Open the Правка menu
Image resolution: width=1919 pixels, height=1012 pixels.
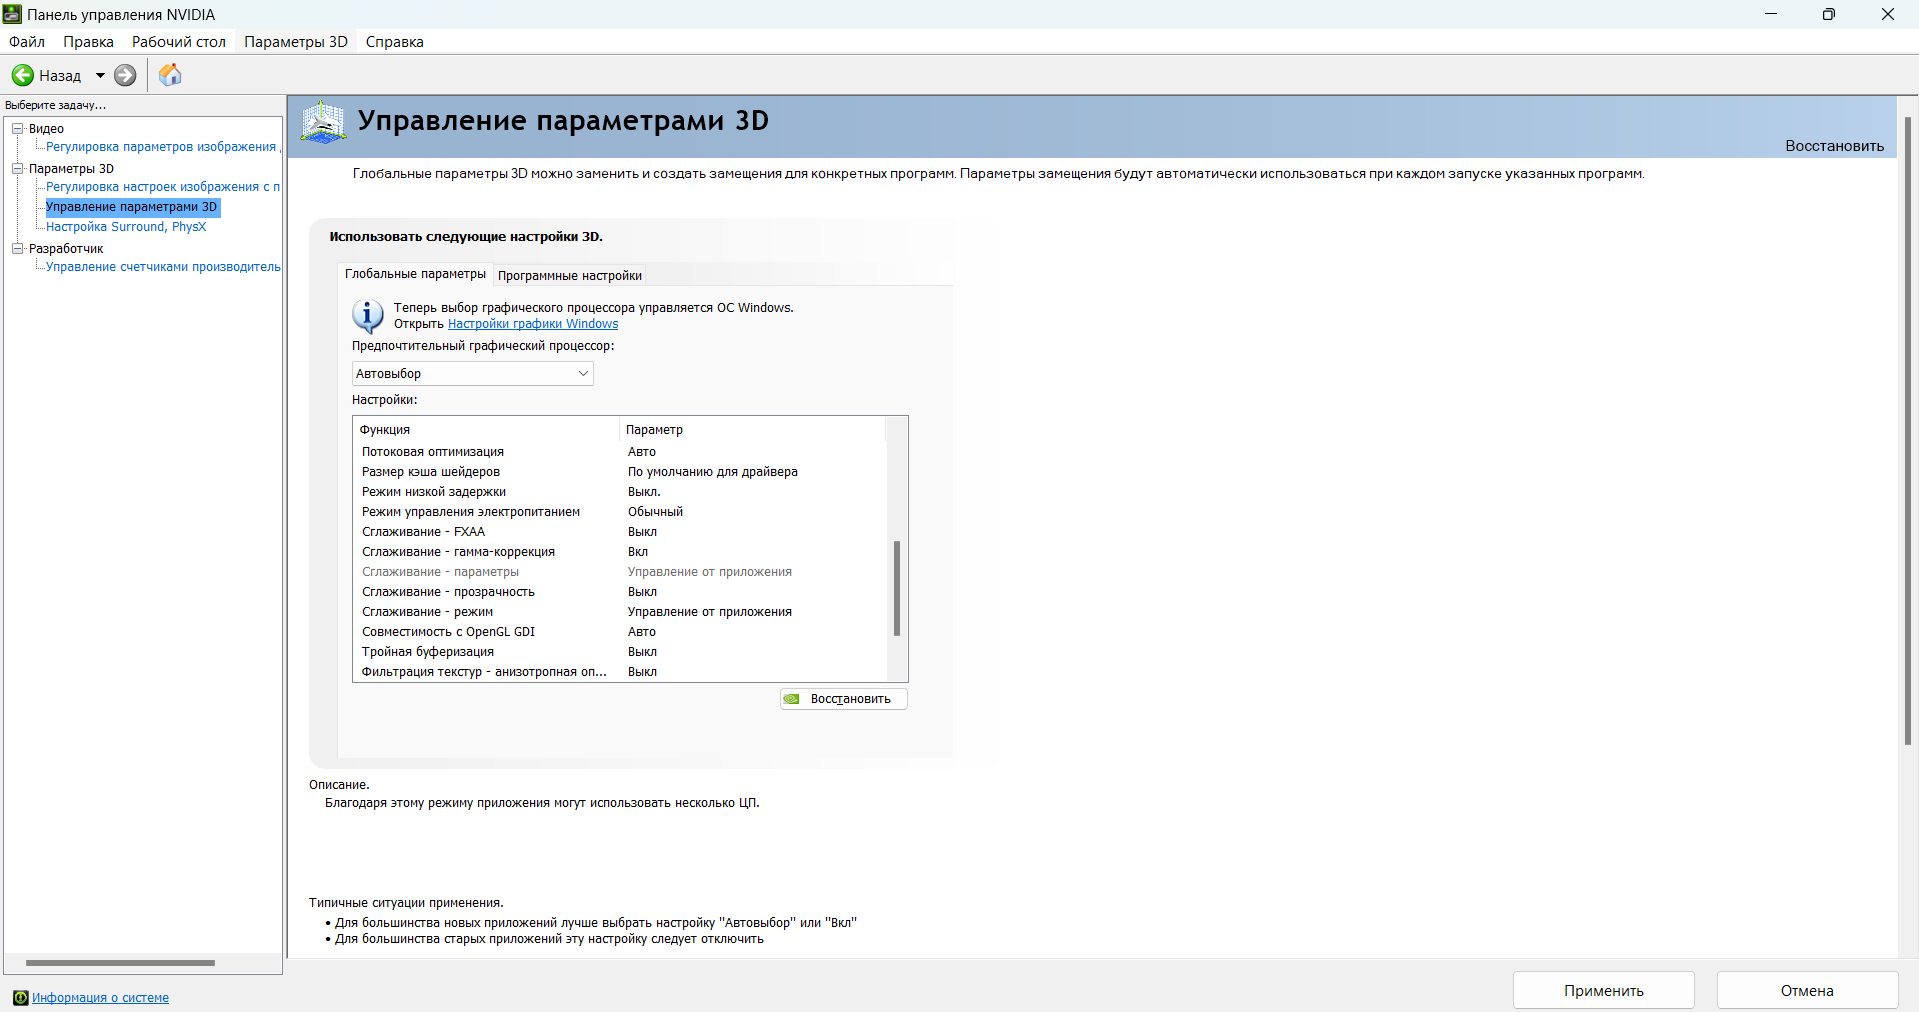click(x=88, y=42)
